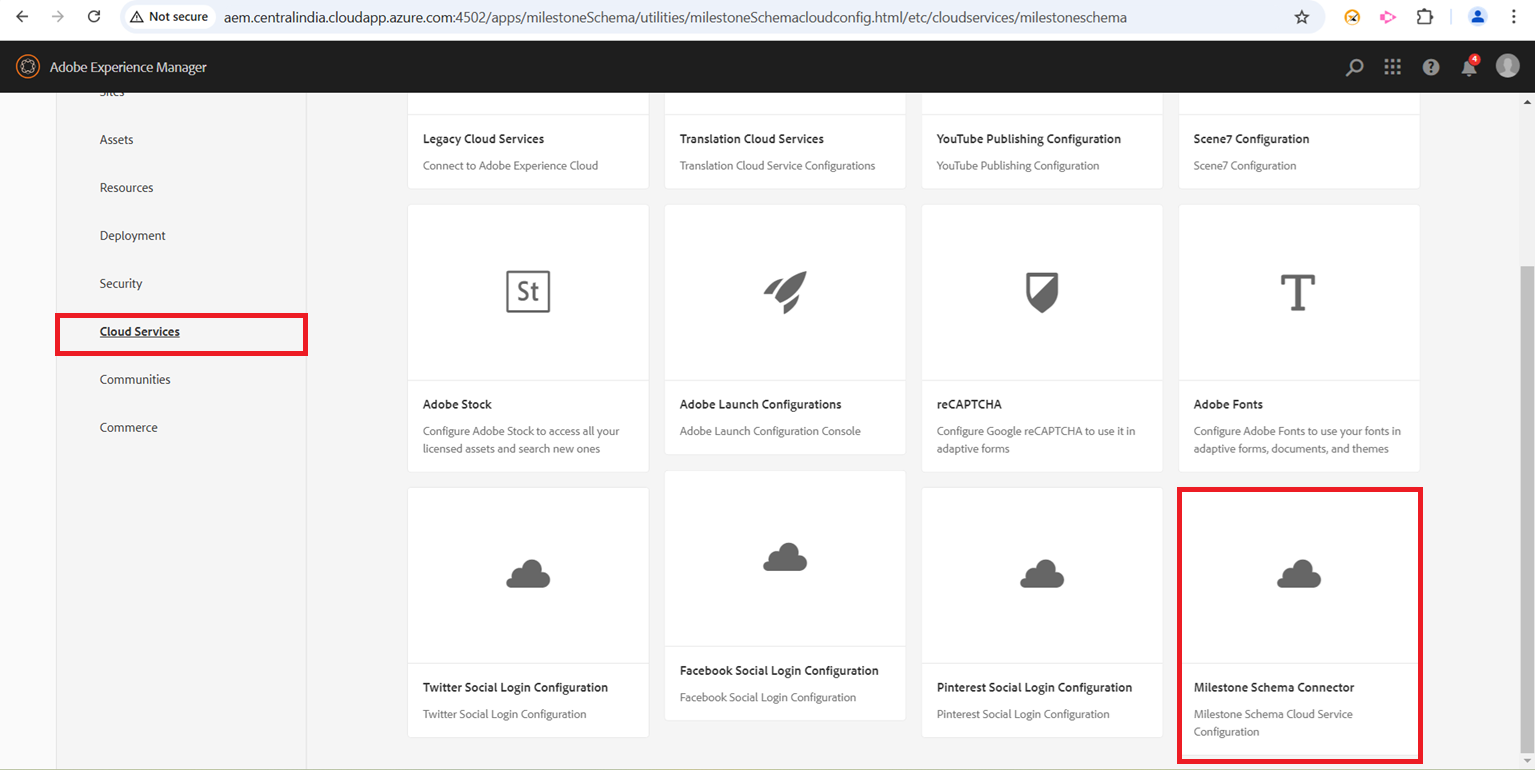Select Deployment in the left navigation
The width and height of the screenshot is (1535, 770).
pyautogui.click(x=132, y=236)
